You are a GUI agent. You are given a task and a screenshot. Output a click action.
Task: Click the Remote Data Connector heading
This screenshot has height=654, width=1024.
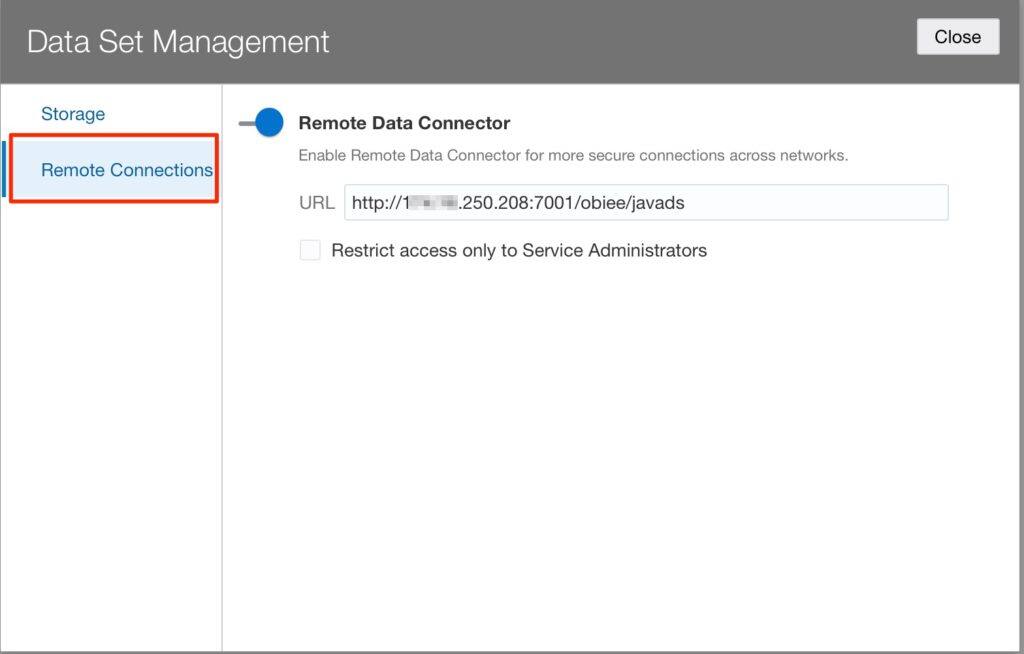(x=404, y=122)
